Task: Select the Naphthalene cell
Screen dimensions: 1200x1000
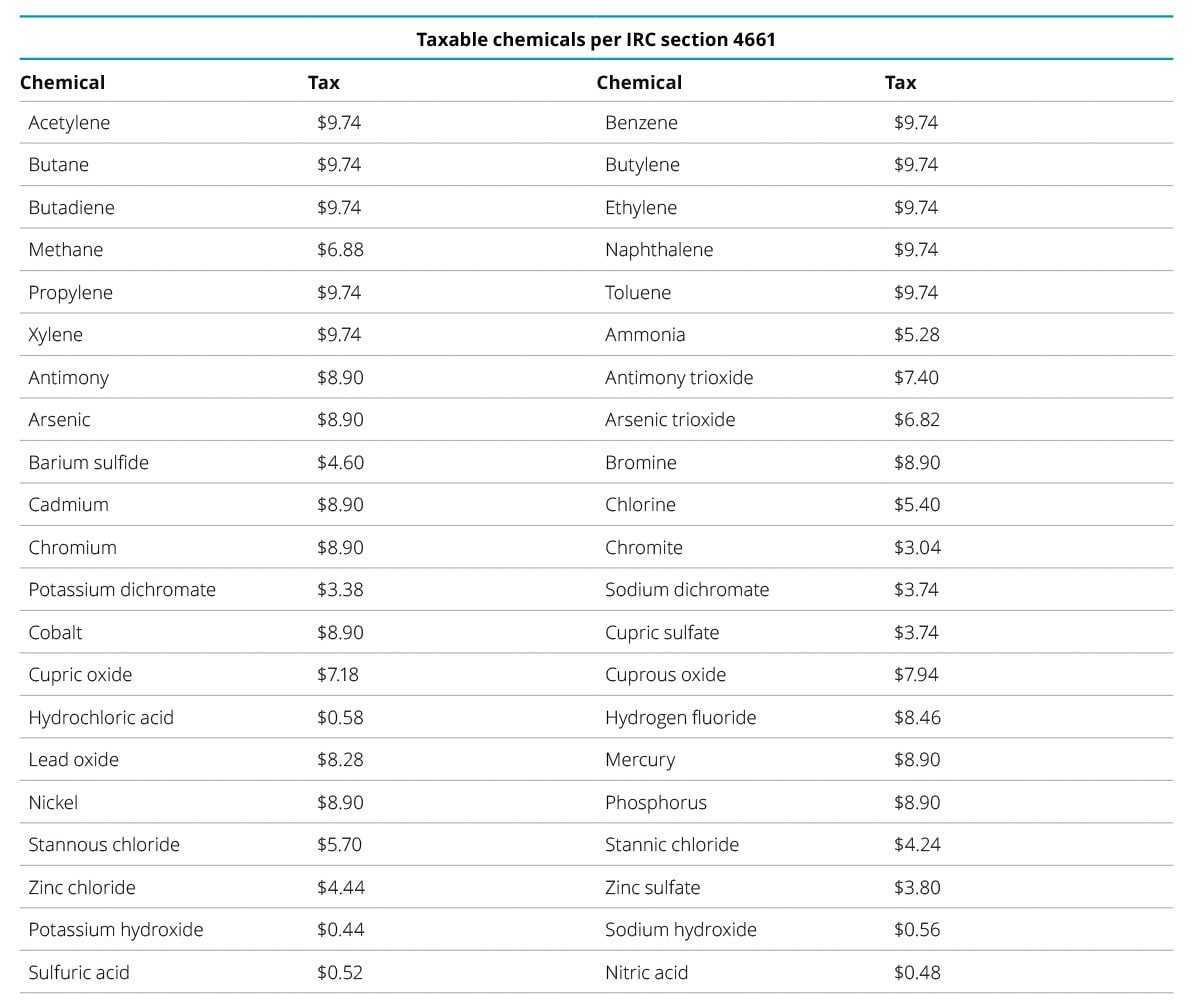Action: [659, 250]
